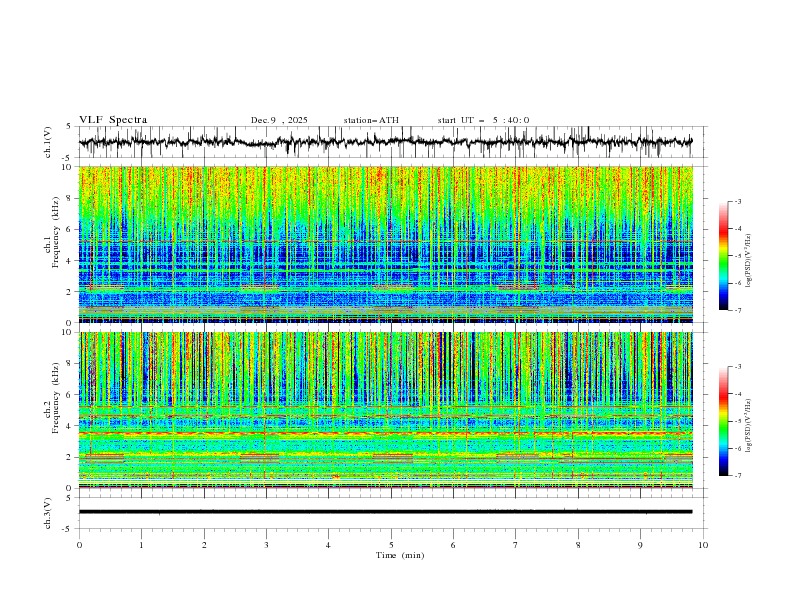Click the "-4" tick on ch.2 colorbar
Viewport: 792px width, 612px height.
(737, 394)
